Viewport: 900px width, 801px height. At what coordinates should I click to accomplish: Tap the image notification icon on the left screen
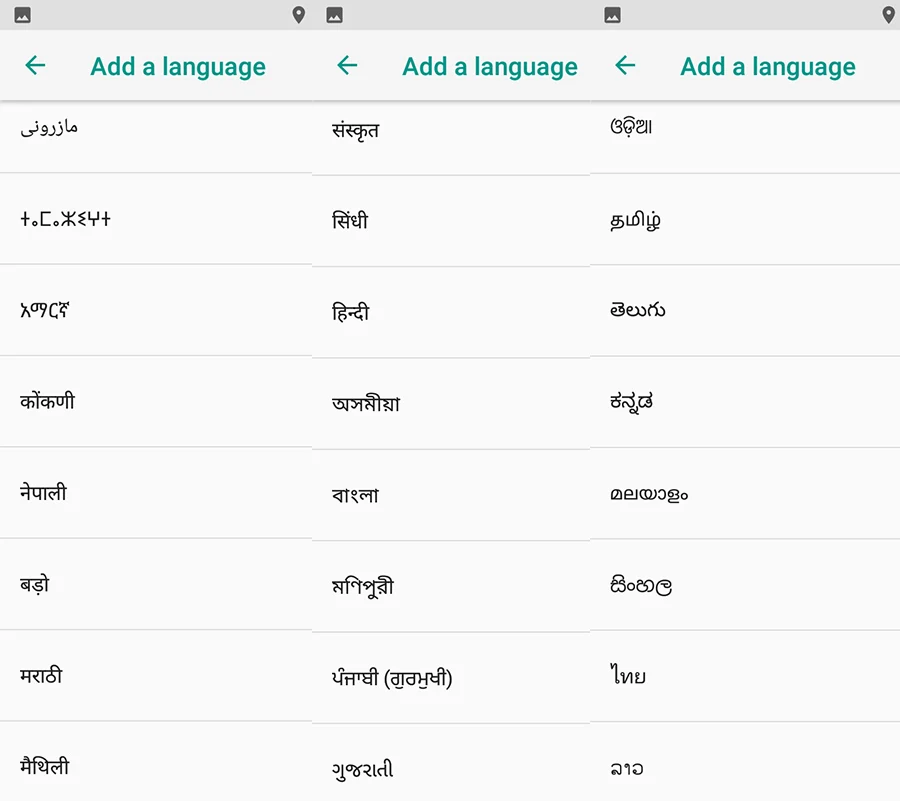[22, 15]
